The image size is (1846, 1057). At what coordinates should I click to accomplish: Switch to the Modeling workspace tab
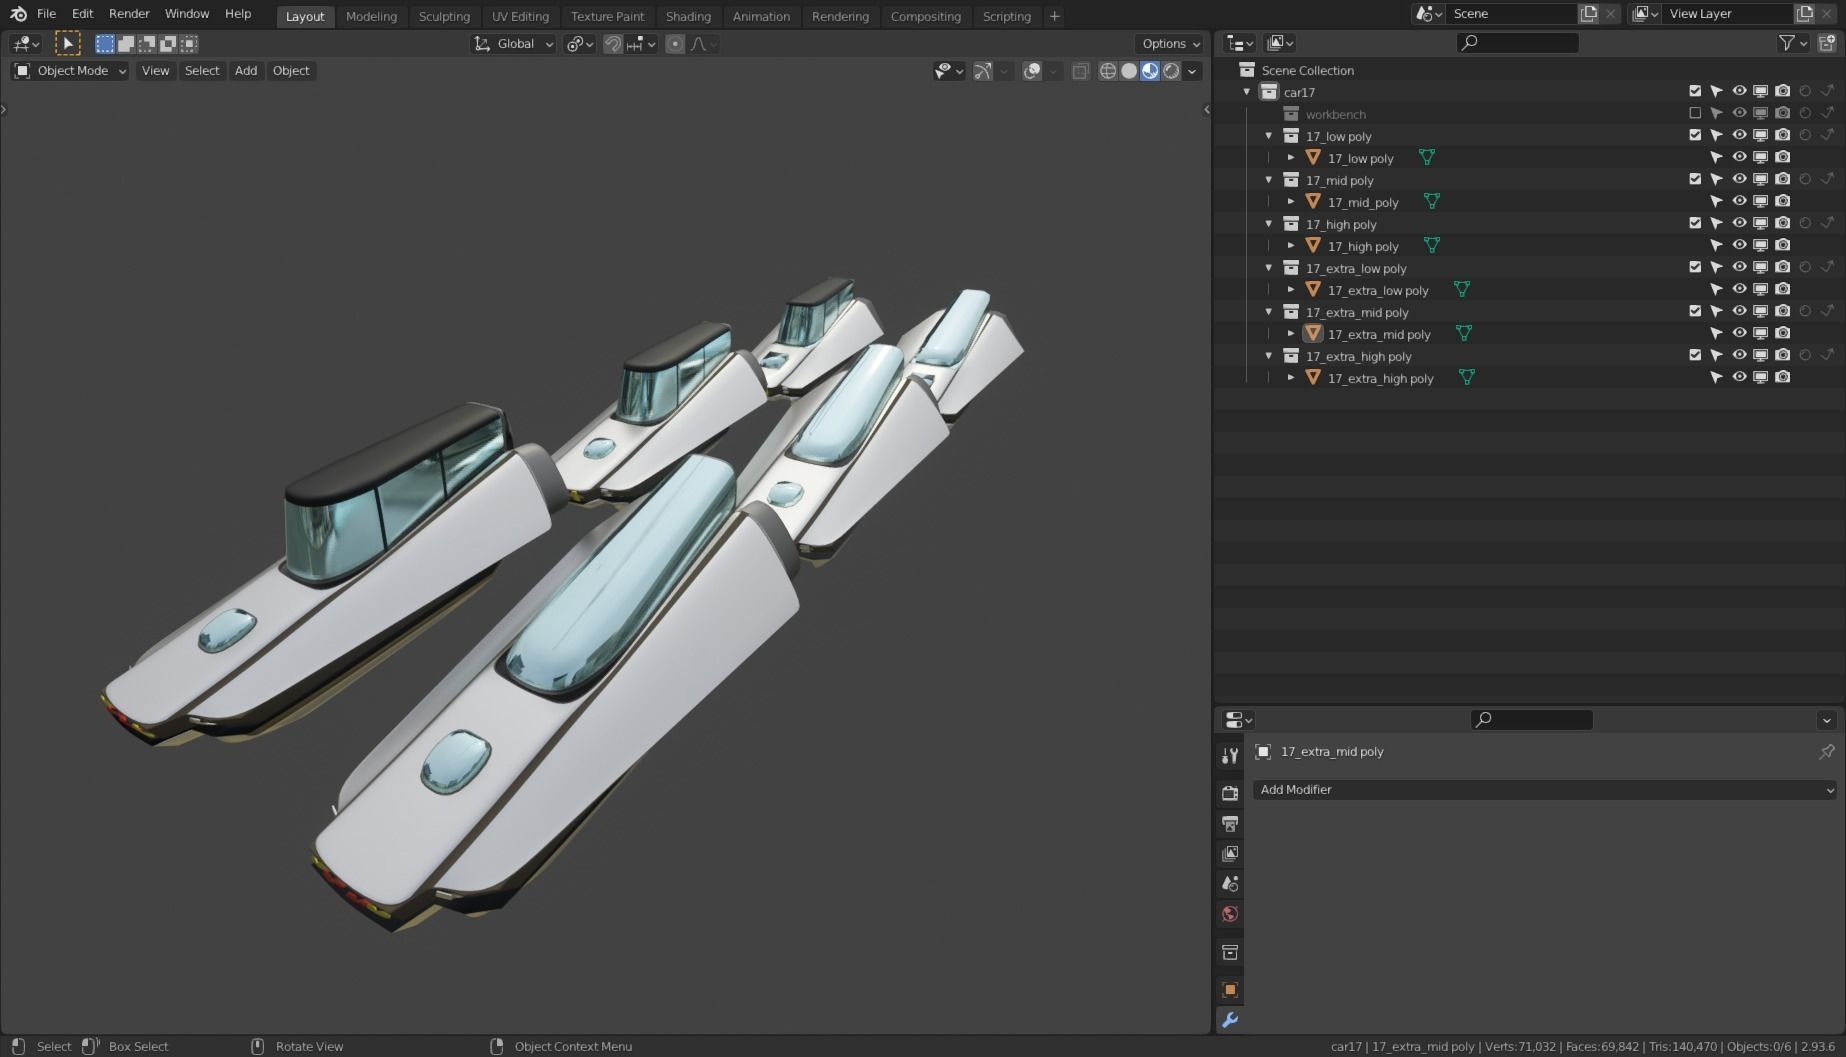[x=371, y=16]
